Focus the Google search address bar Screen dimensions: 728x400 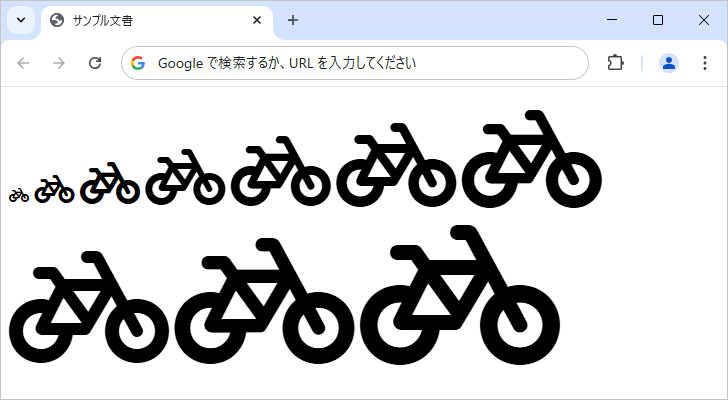(x=360, y=63)
